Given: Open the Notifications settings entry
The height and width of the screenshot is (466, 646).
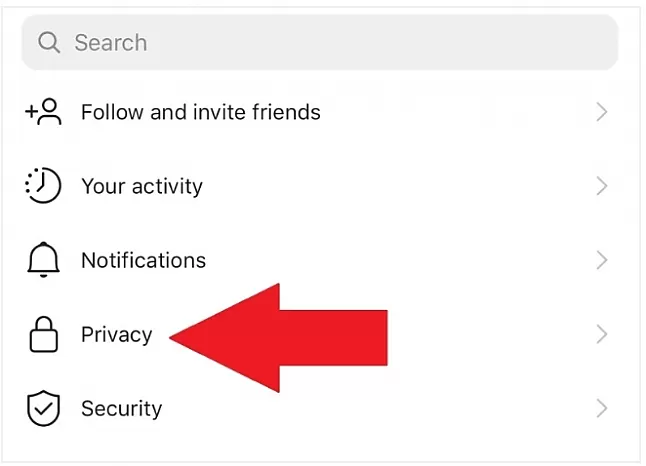Looking at the screenshot, I should pyautogui.click(x=143, y=260).
